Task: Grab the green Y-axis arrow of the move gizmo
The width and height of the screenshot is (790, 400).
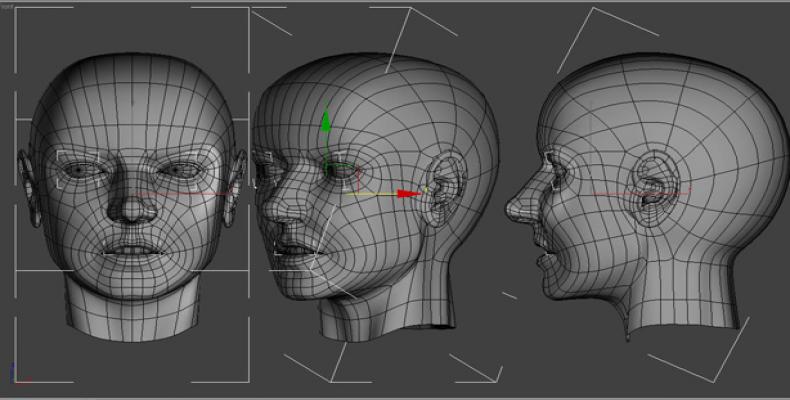Action: 326,122
